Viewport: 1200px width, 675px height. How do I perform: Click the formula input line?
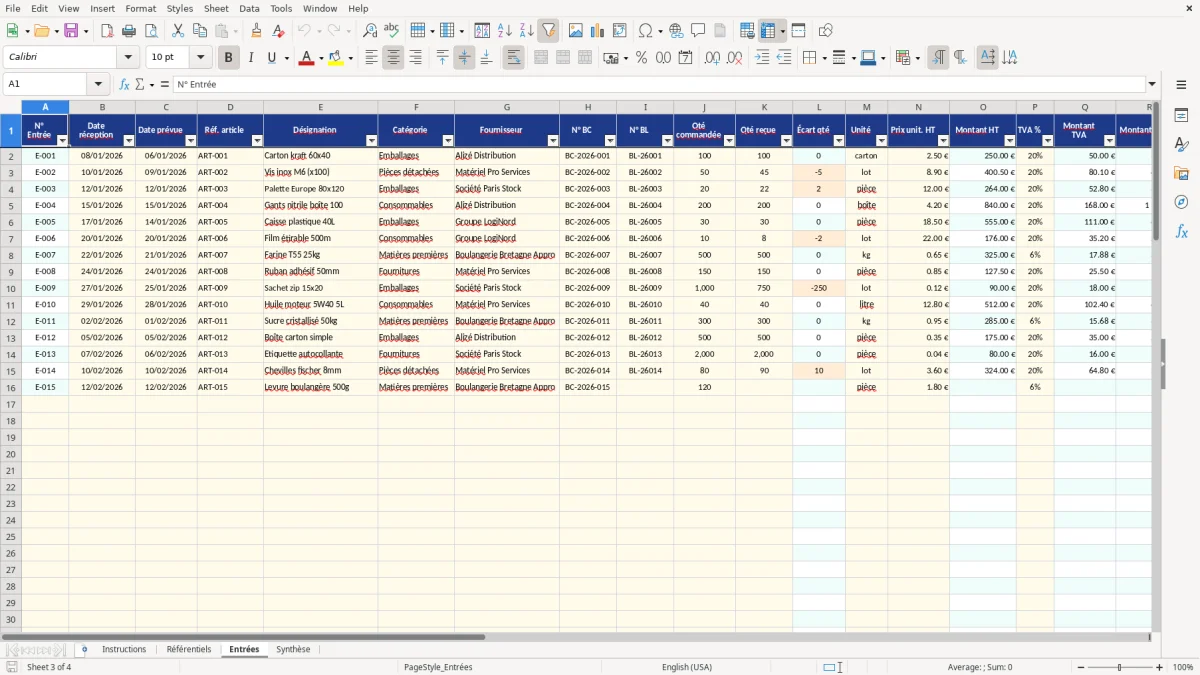click(659, 84)
